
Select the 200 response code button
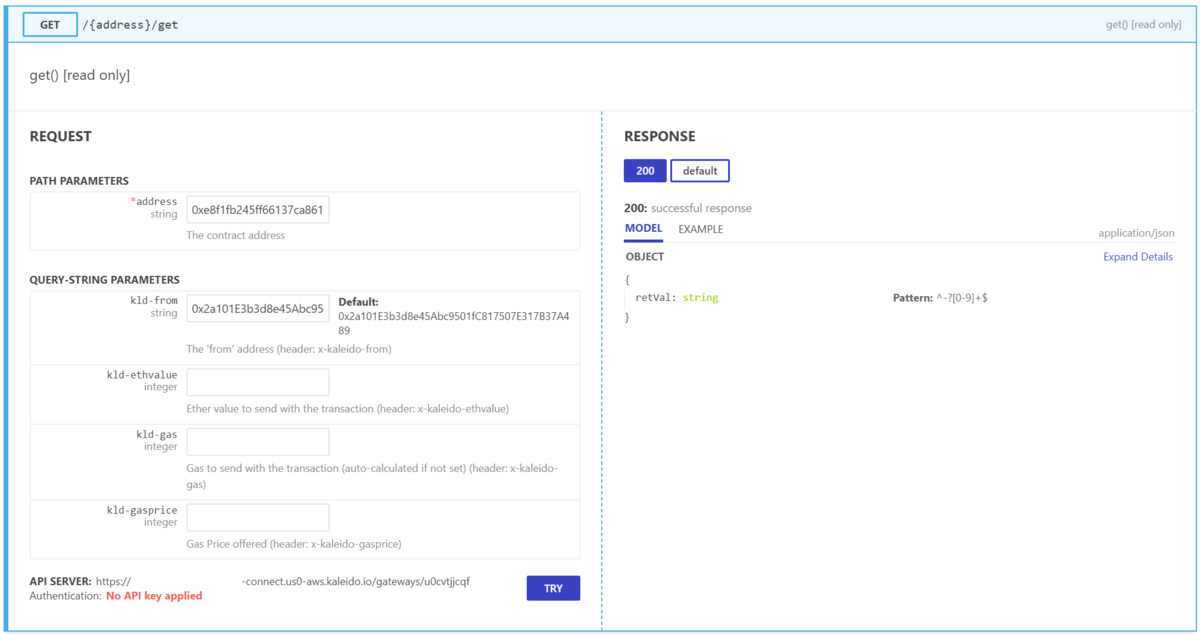point(645,171)
